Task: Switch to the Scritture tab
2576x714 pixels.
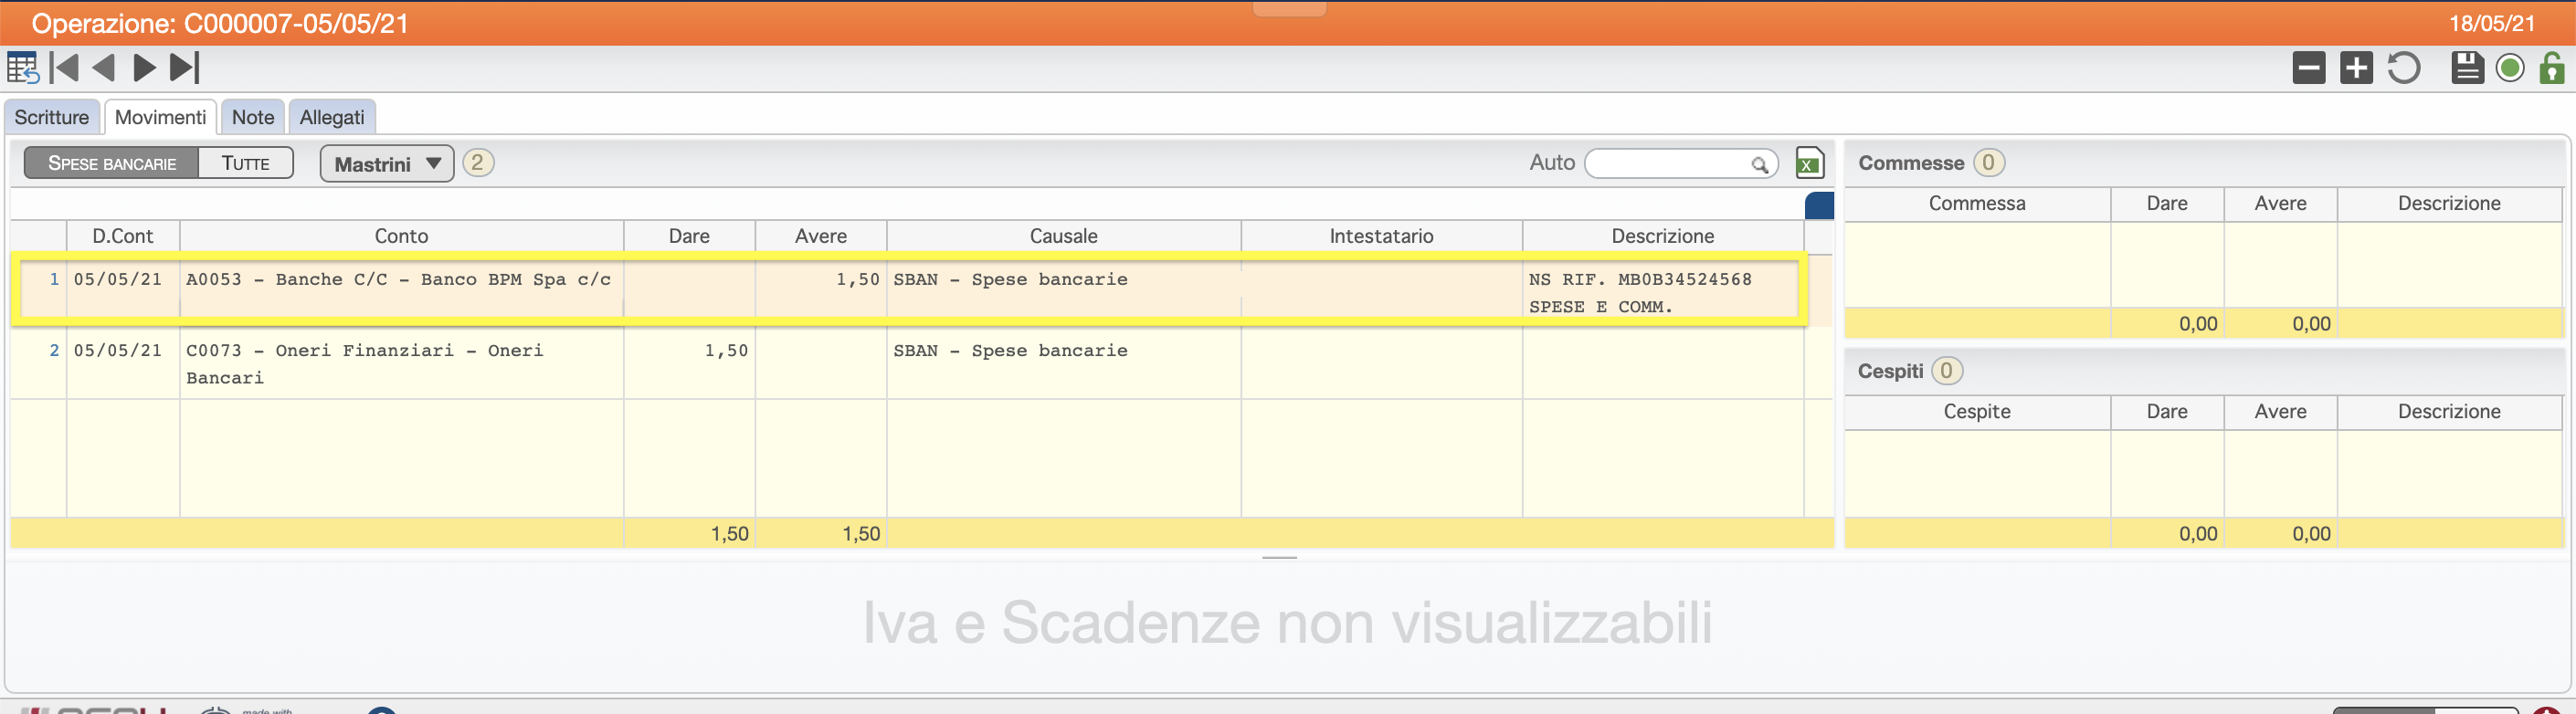Action: [52, 117]
